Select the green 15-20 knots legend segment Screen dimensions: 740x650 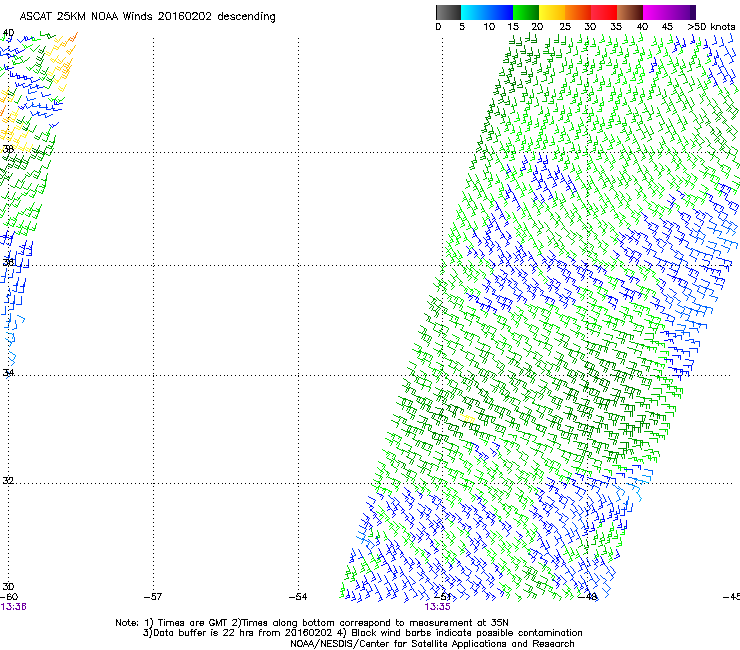528,13
